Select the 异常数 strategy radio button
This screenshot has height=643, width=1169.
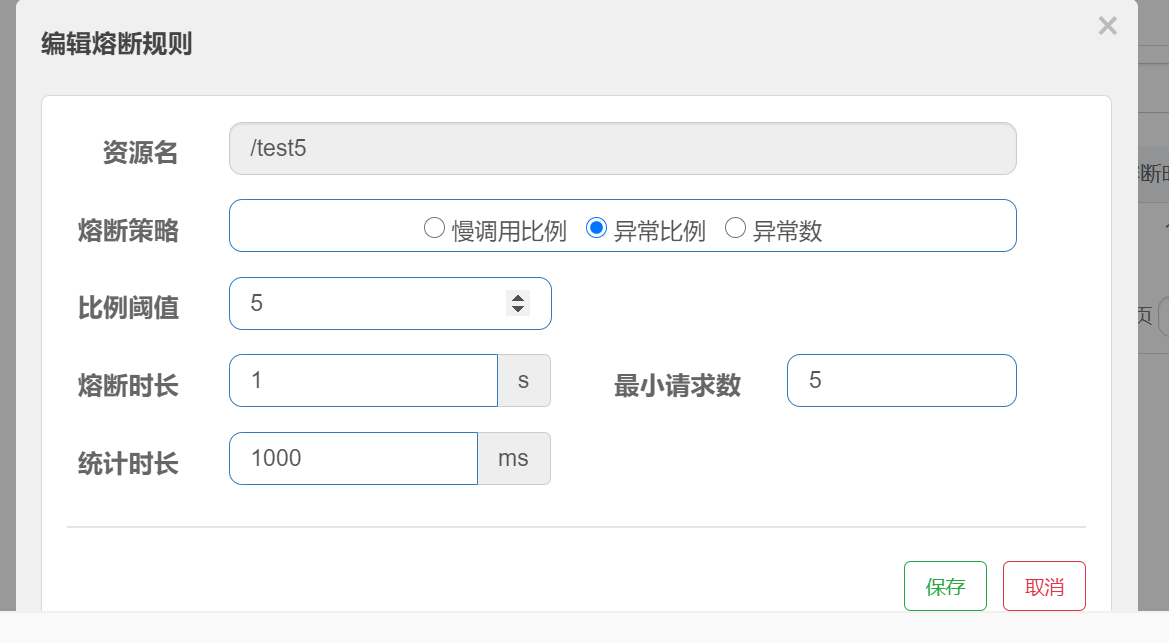[735, 229]
